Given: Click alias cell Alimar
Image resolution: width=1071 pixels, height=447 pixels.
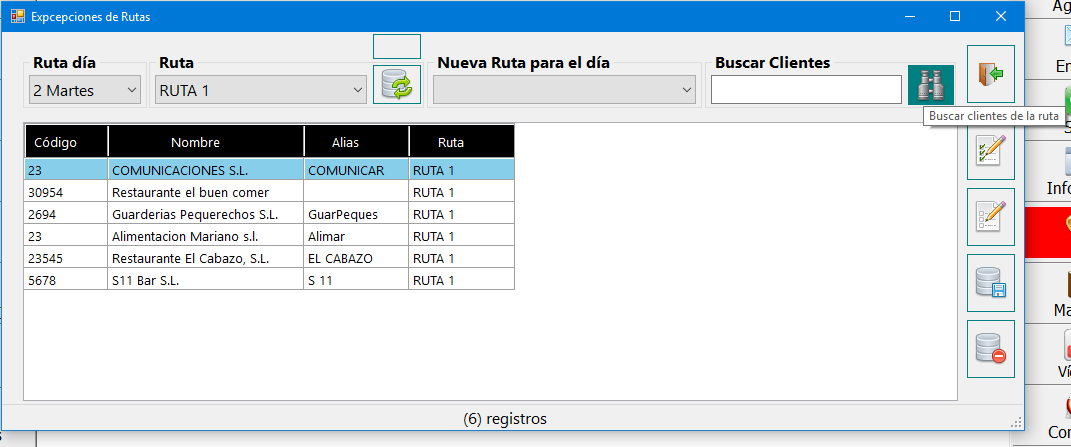Looking at the screenshot, I should click(x=356, y=236).
